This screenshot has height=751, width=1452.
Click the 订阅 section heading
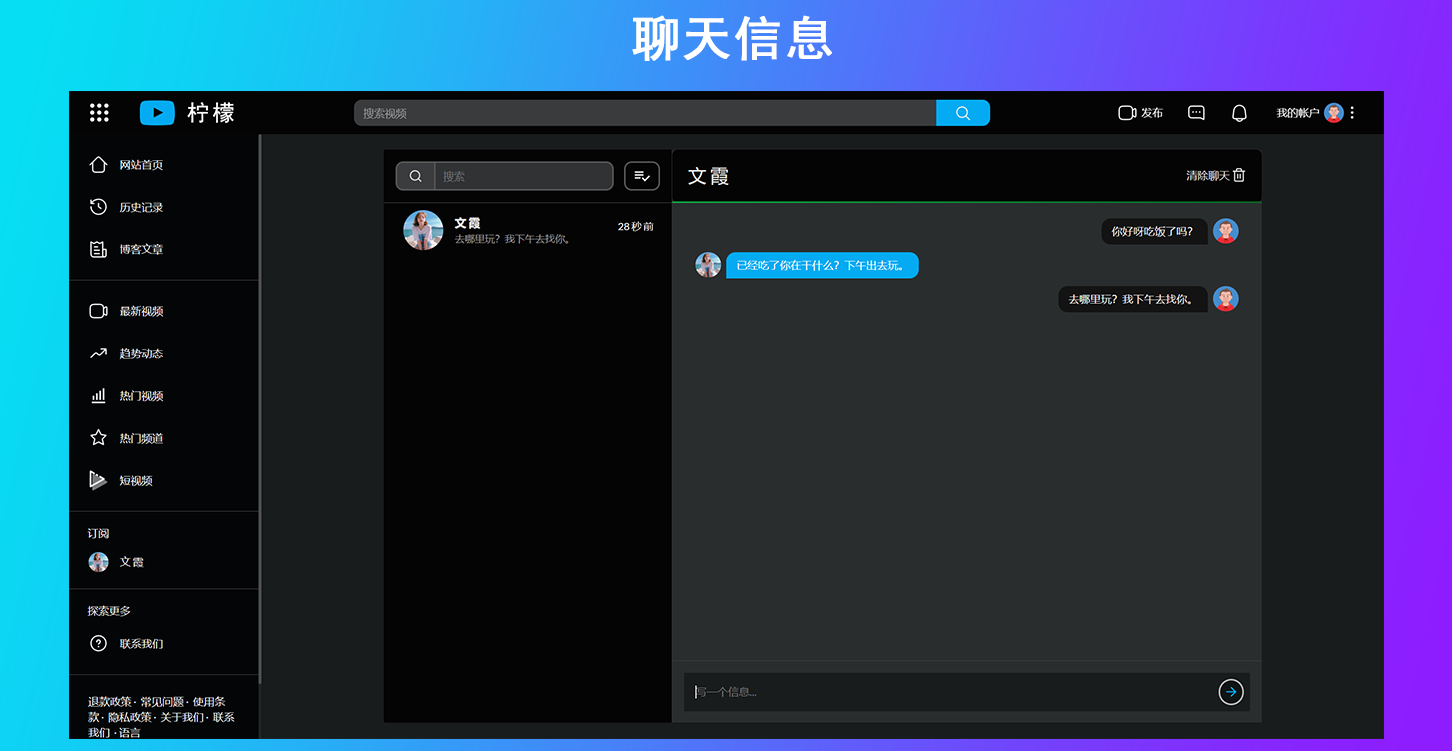(98, 533)
